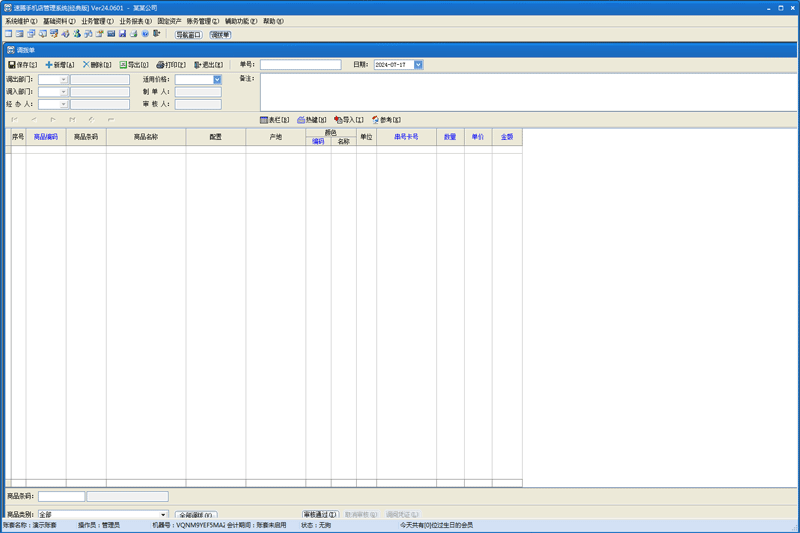
Task: Open the 帐务管理 menu
Action: pos(203,21)
